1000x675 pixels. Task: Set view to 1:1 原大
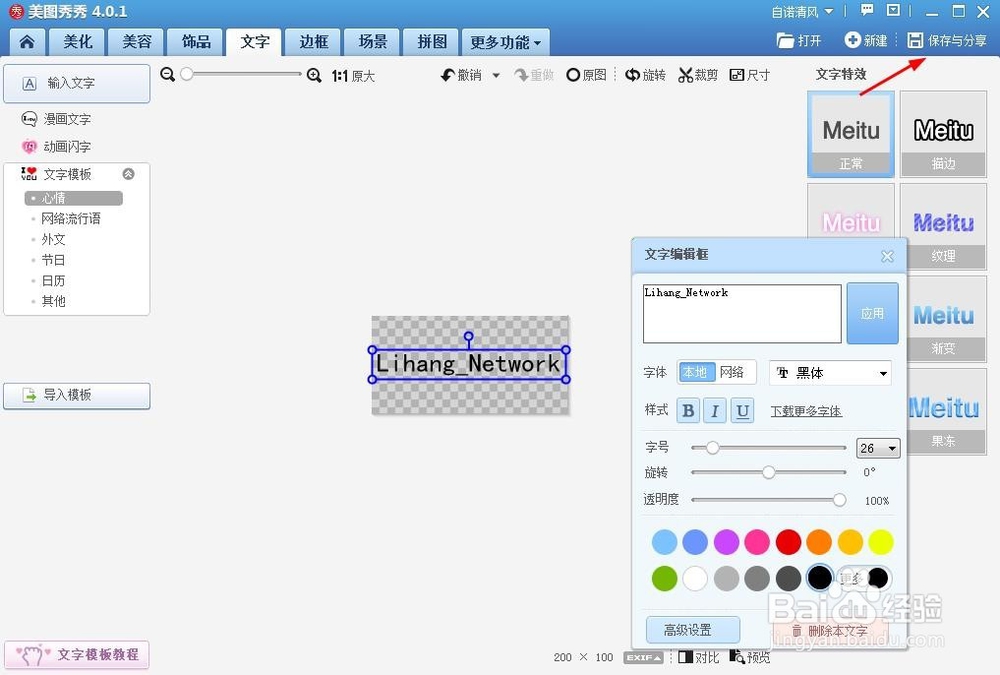(x=353, y=76)
